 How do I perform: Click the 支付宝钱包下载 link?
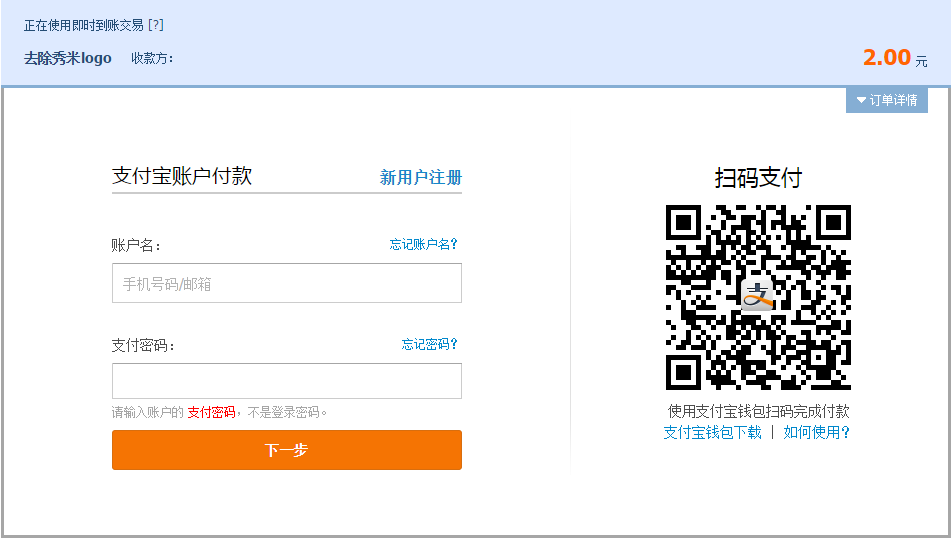pos(712,432)
